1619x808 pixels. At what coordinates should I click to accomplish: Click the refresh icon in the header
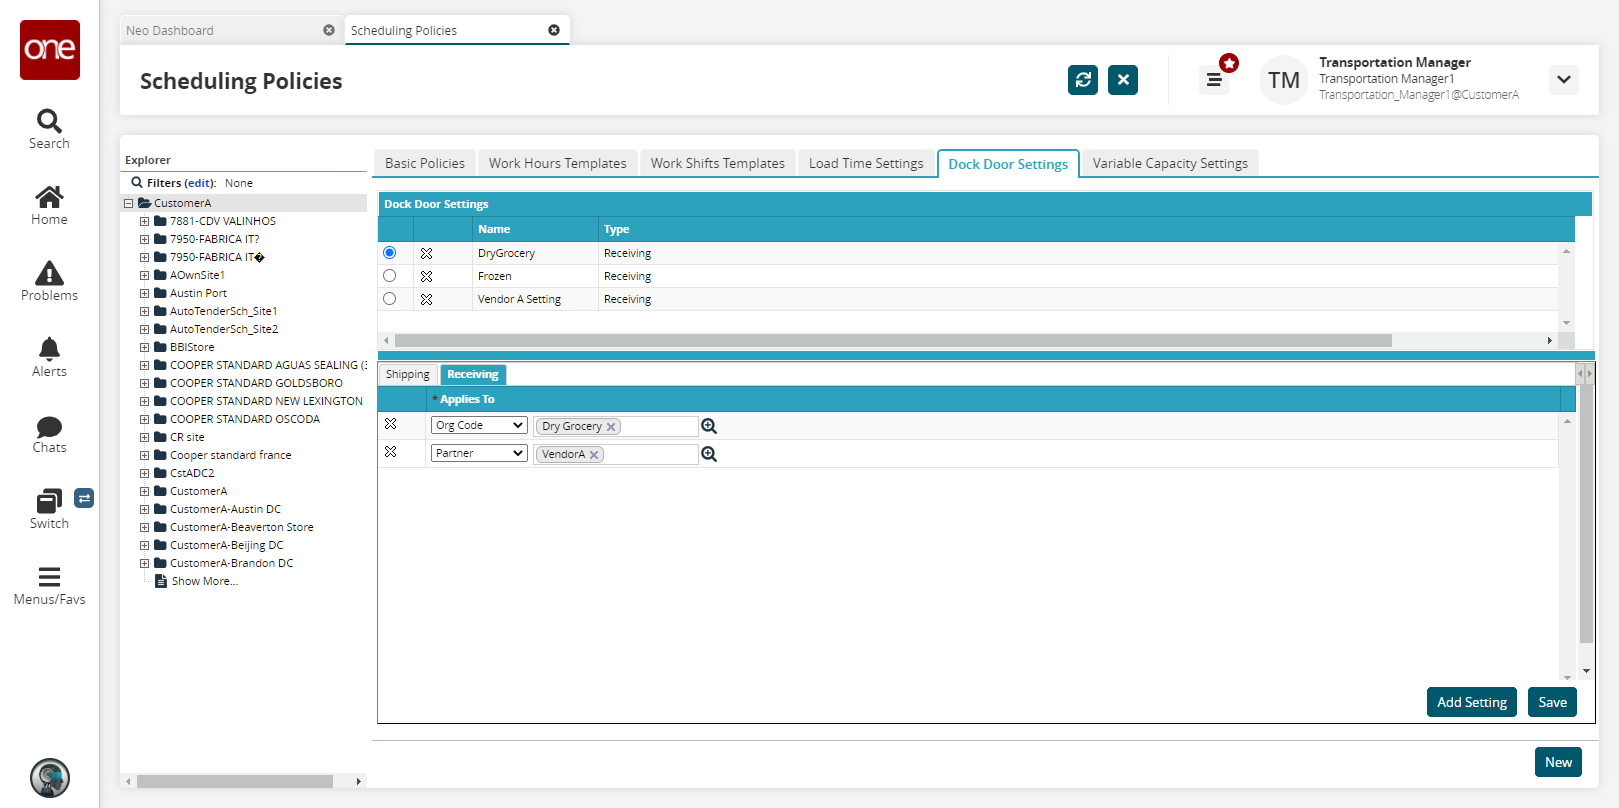point(1082,80)
